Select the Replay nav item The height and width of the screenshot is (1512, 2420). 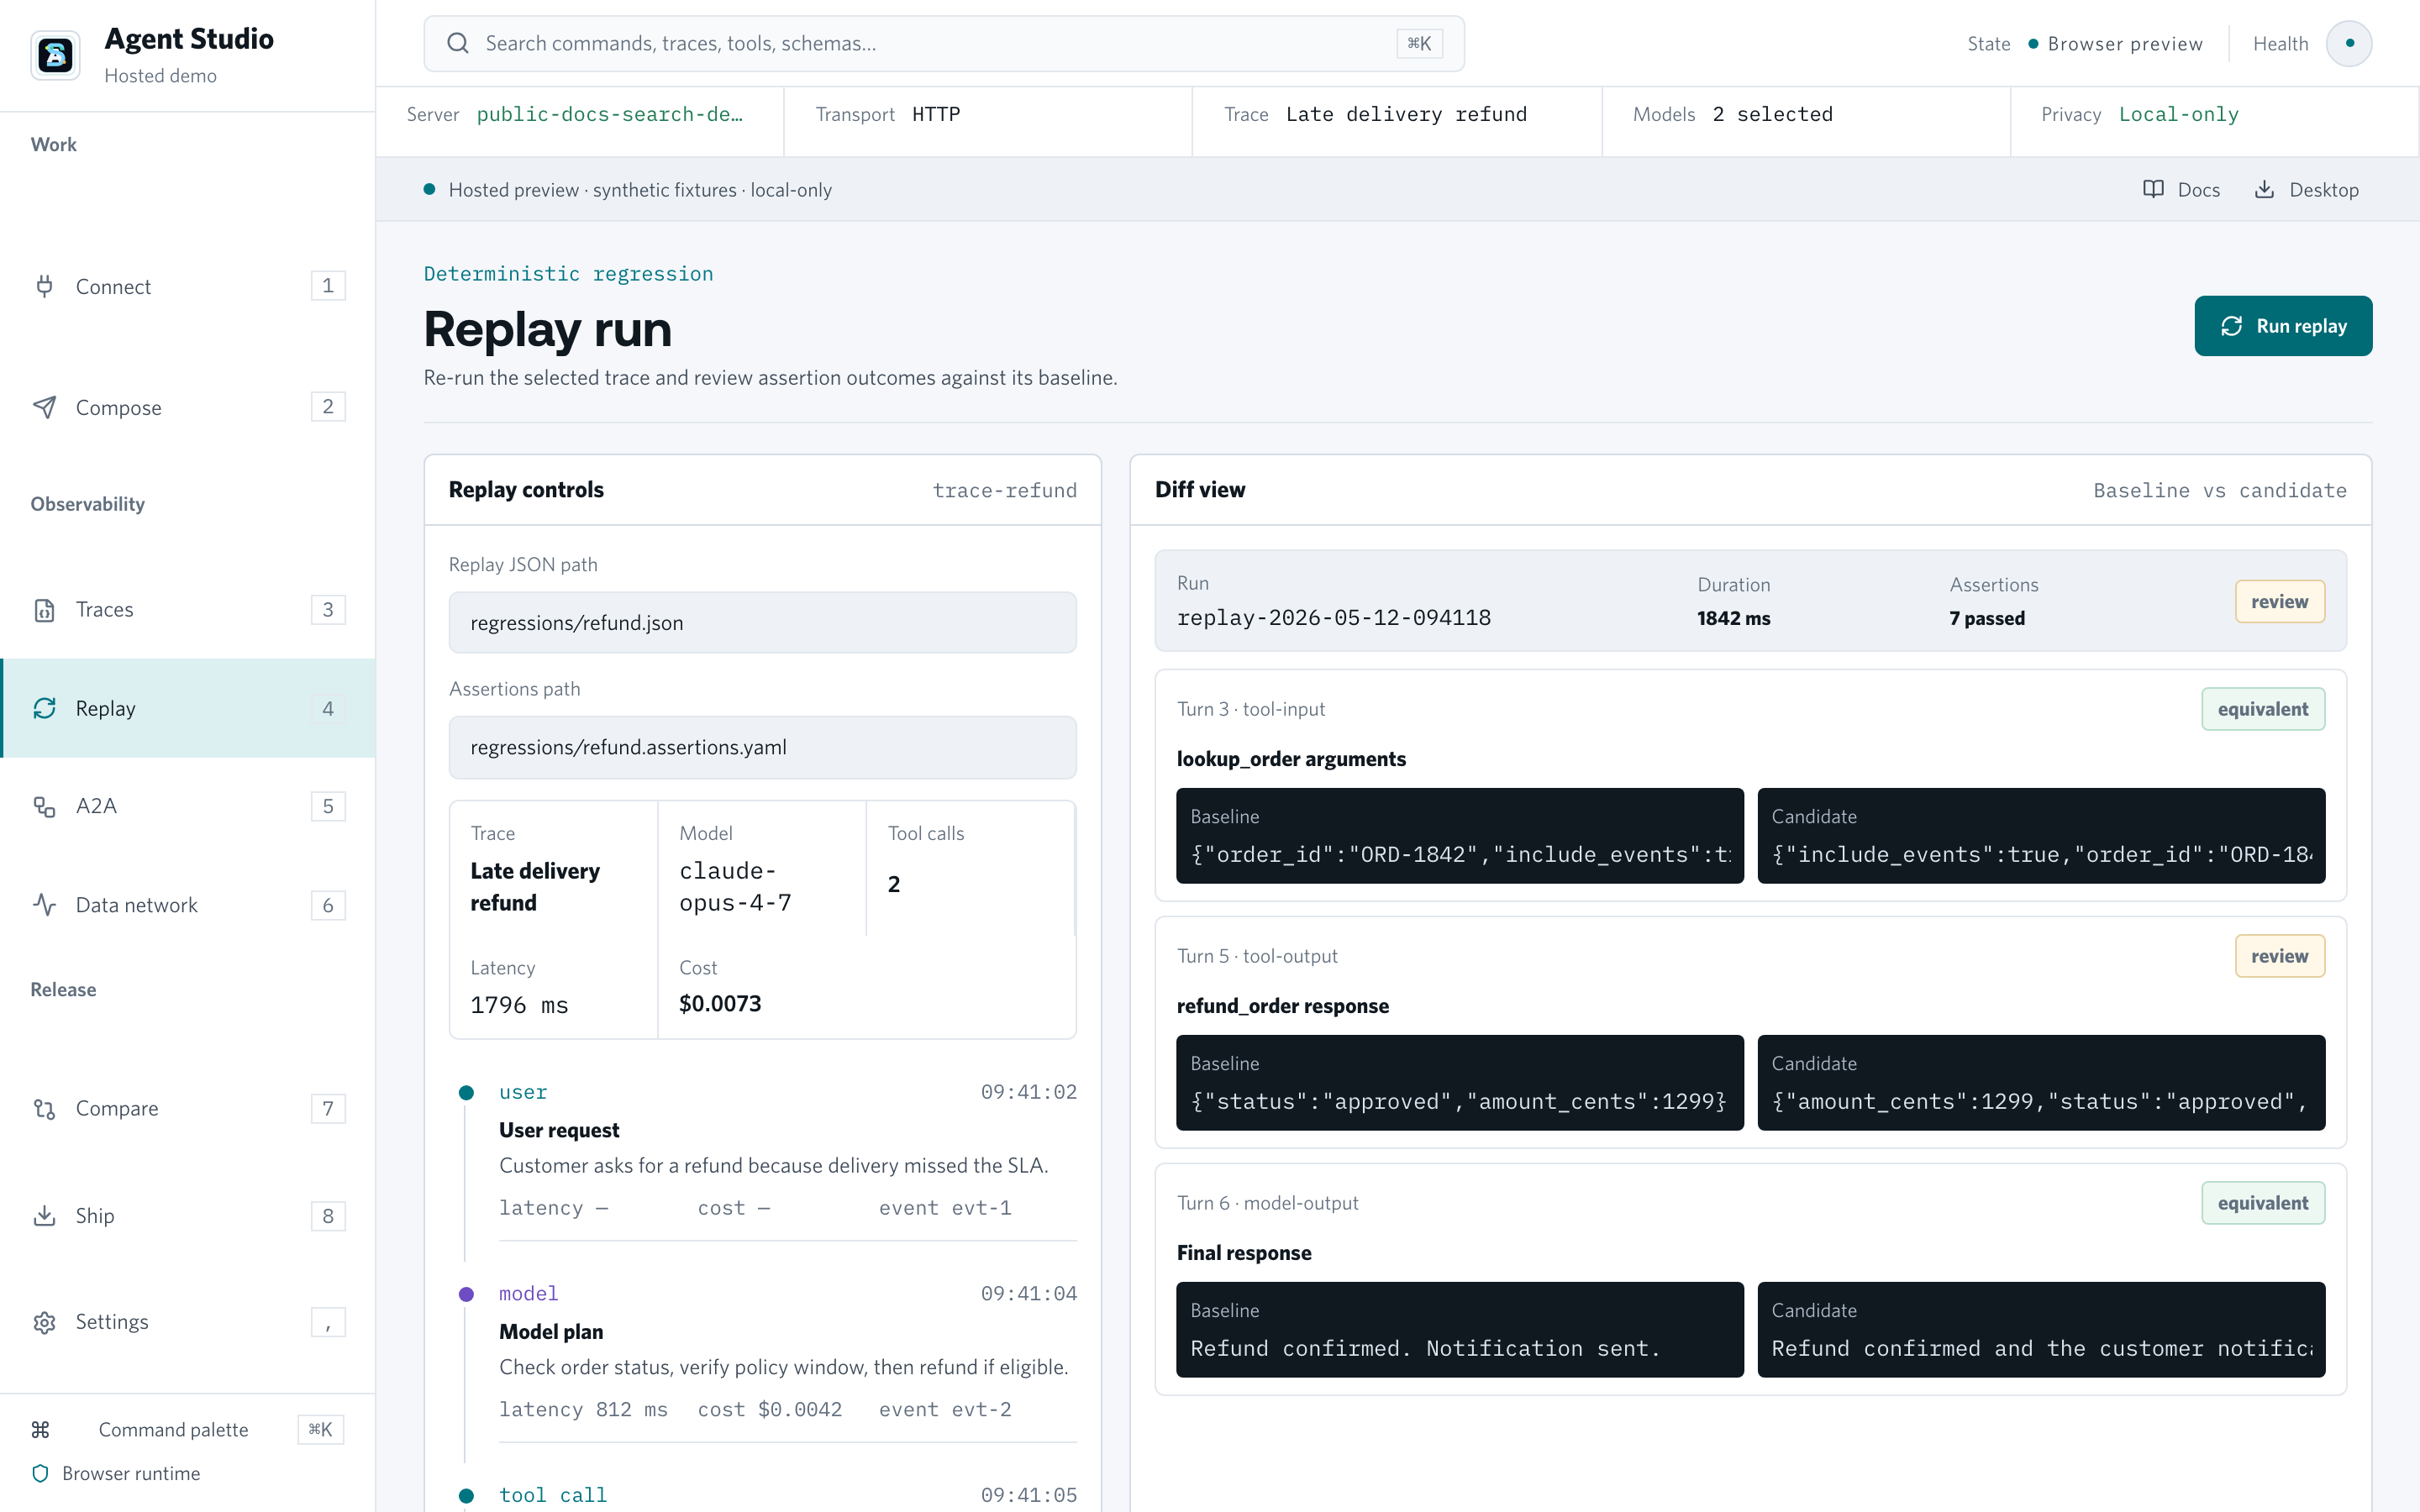pos(188,708)
